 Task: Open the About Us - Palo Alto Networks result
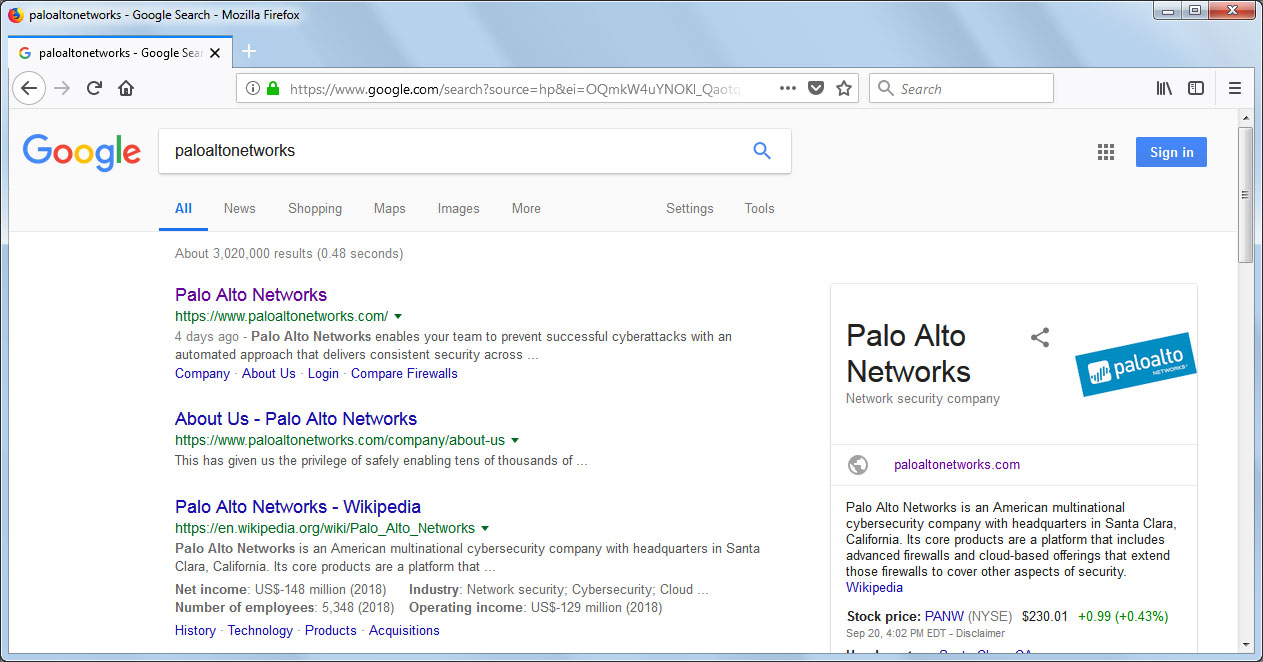pos(296,419)
